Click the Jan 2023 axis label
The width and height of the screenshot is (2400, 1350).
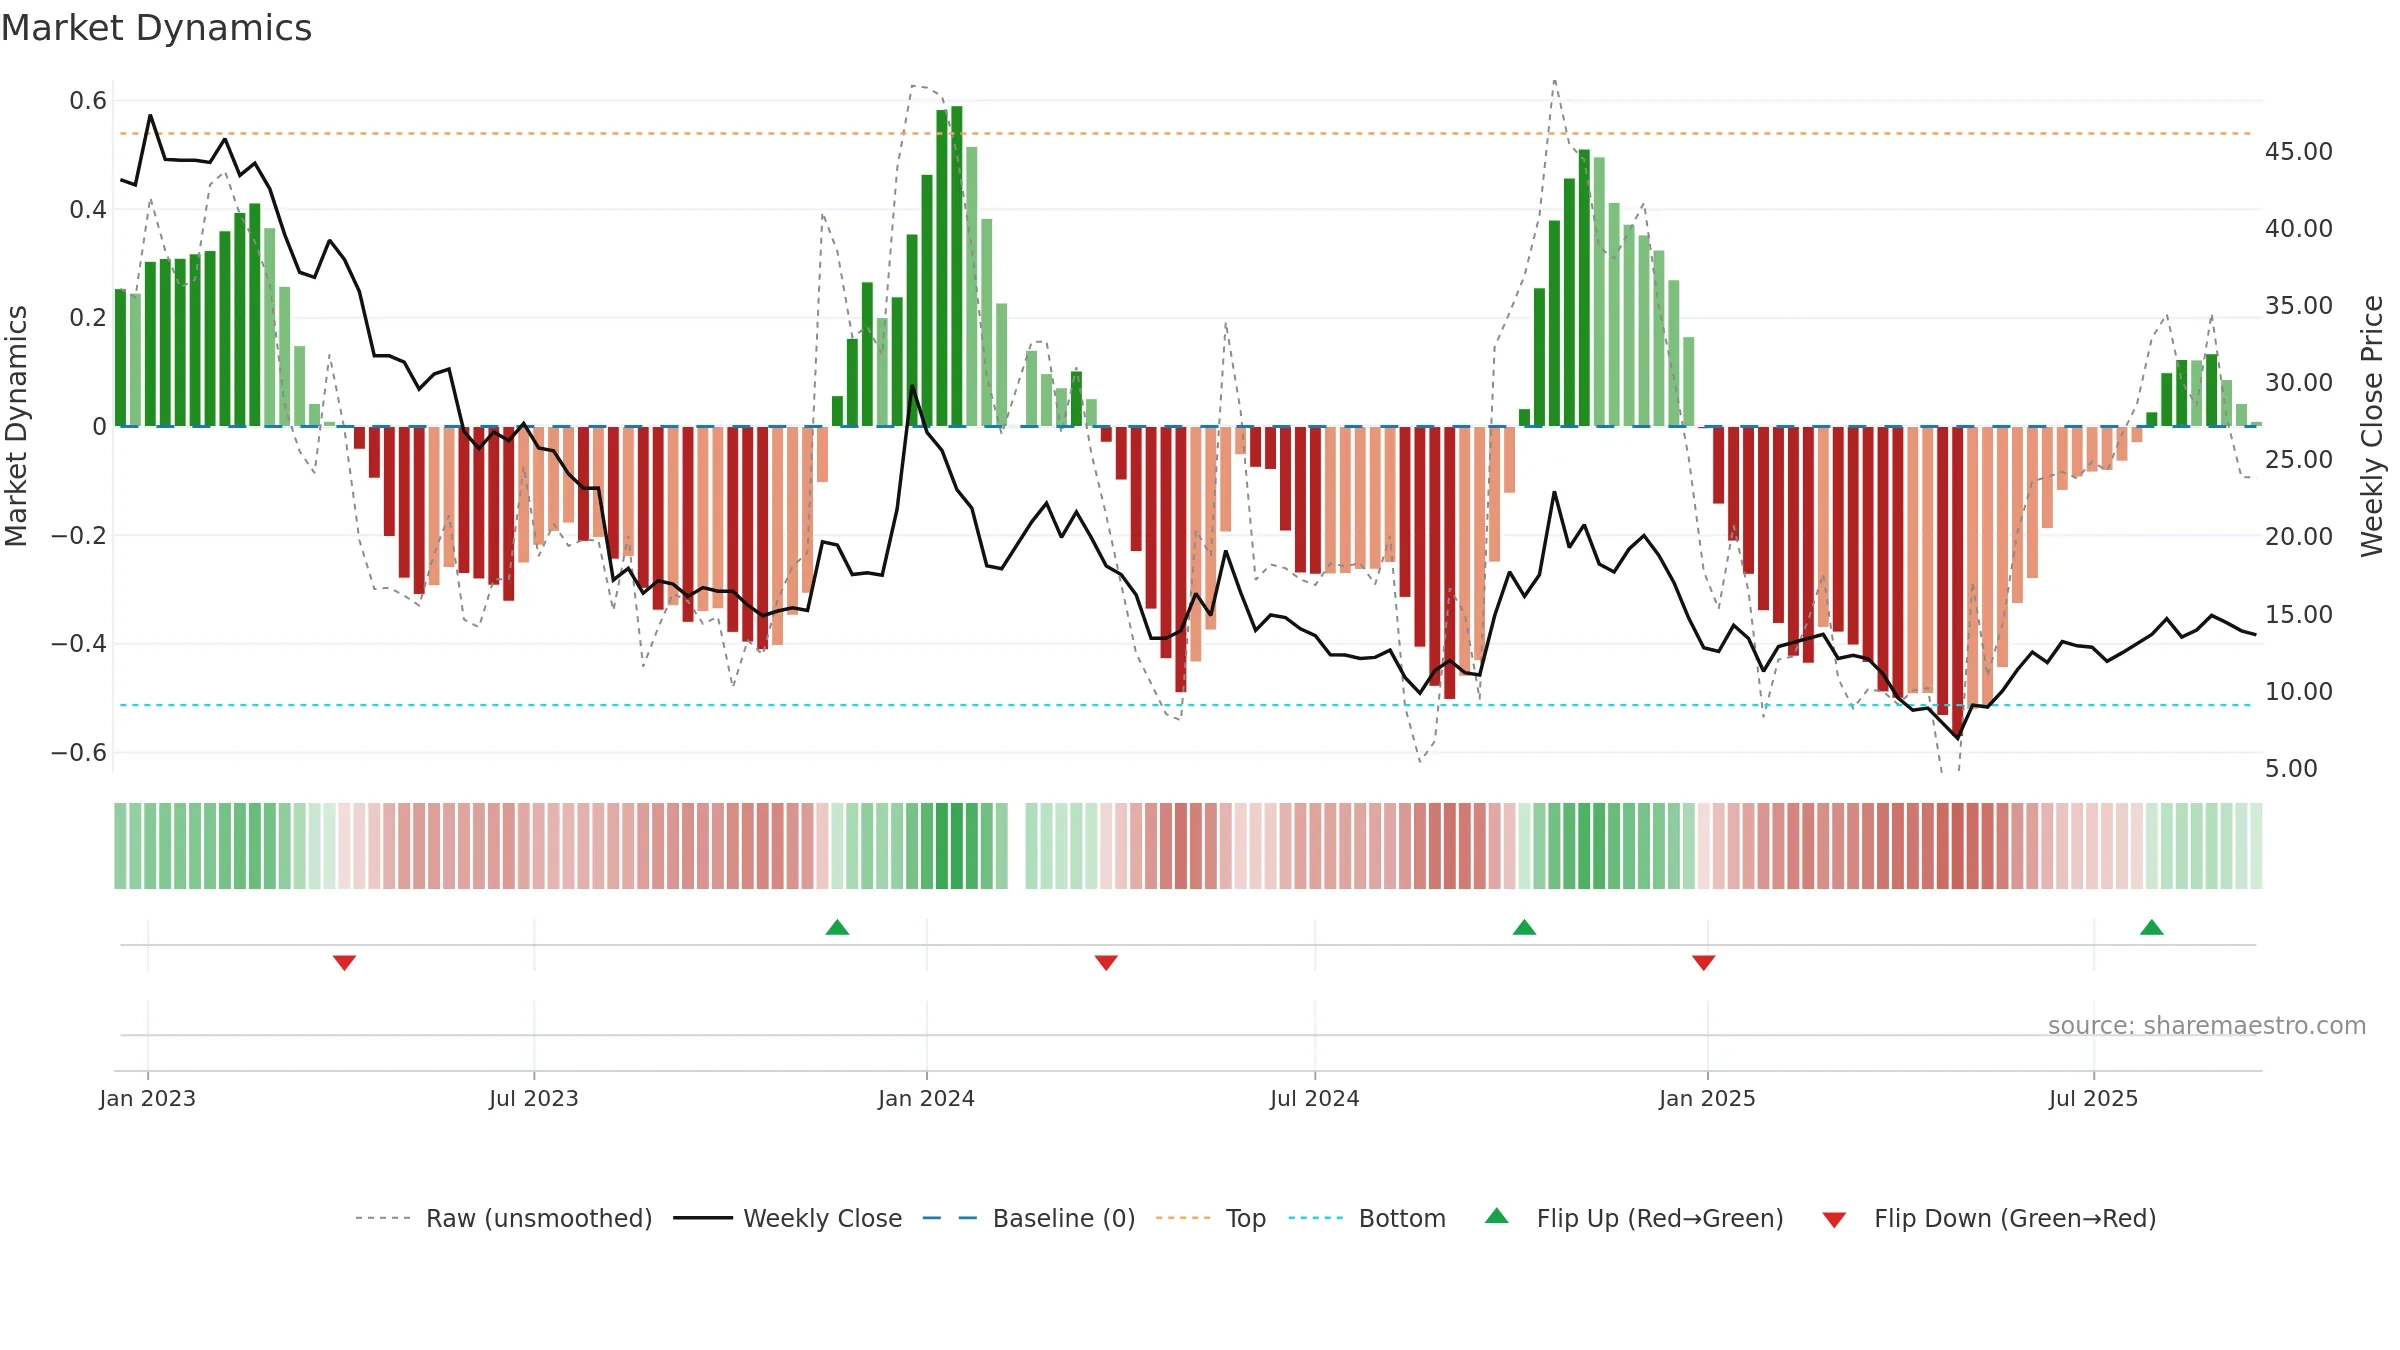[x=148, y=1098]
